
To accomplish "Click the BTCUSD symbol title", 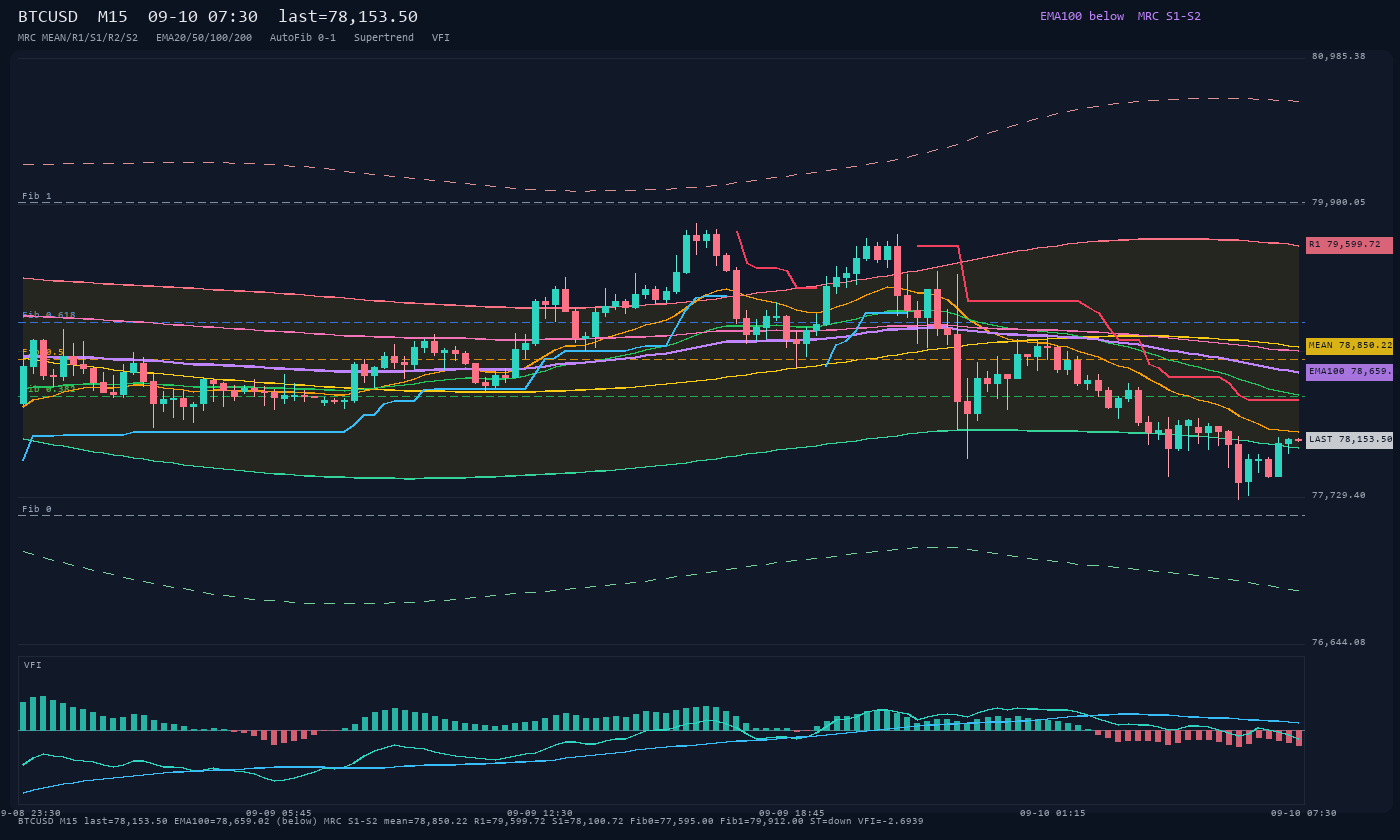I will point(48,17).
